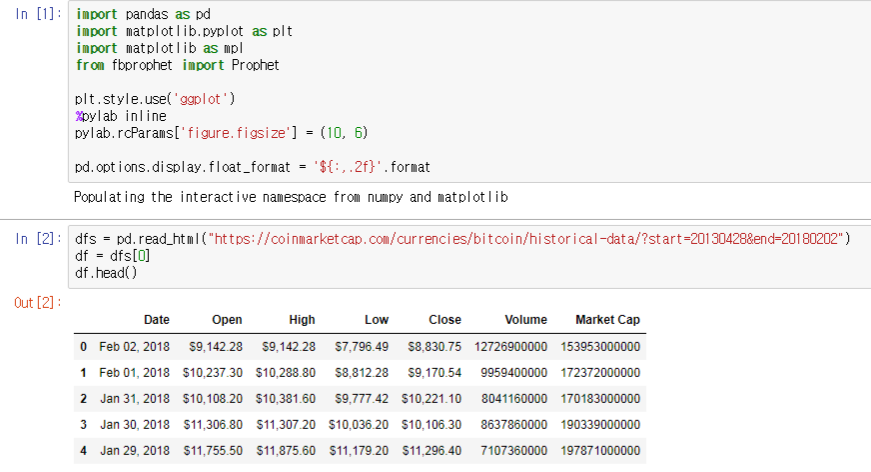Click the Date column header
The image size is (871, 472).
[x=156, y=320]
